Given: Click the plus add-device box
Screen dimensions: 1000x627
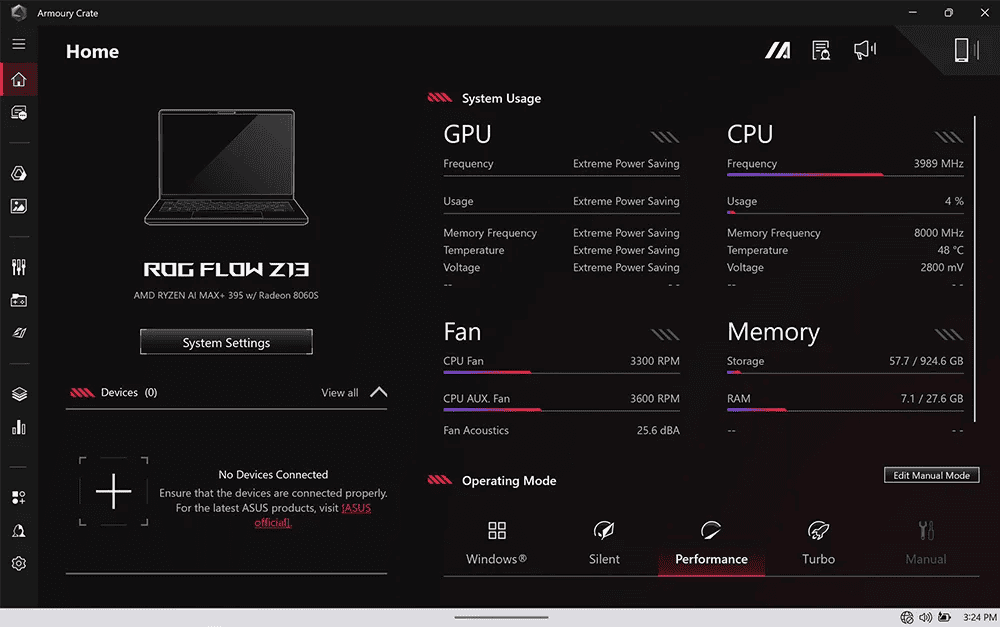Looking at the screenshot, I should pyautogui.click(x=114, y=491).
